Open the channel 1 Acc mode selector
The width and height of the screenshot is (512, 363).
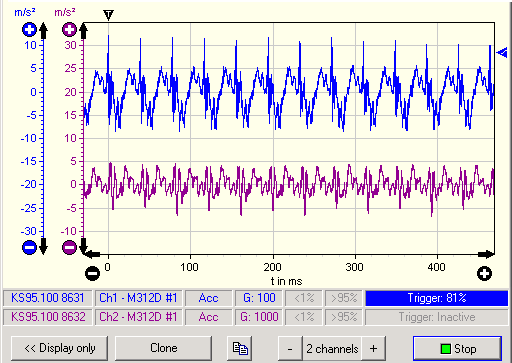(x=209, y=298)
